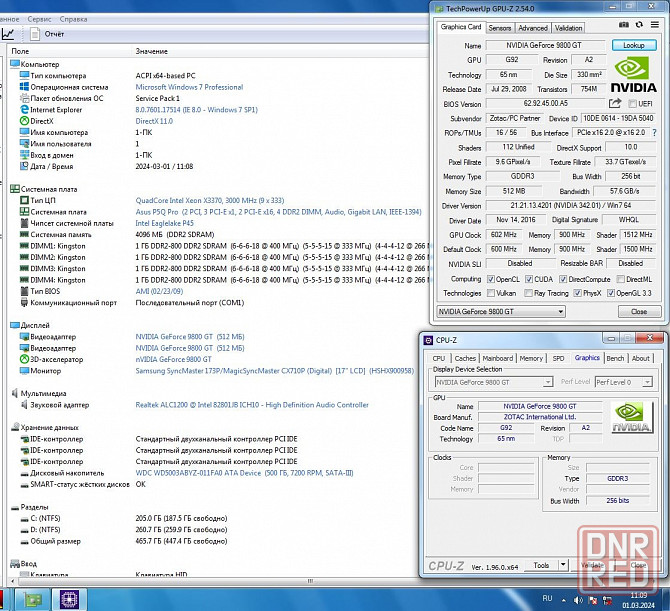This screenshot has height=611, width=670.
Task: Toggle the OpenCL checkbox
Action: (x=491, y=279)
